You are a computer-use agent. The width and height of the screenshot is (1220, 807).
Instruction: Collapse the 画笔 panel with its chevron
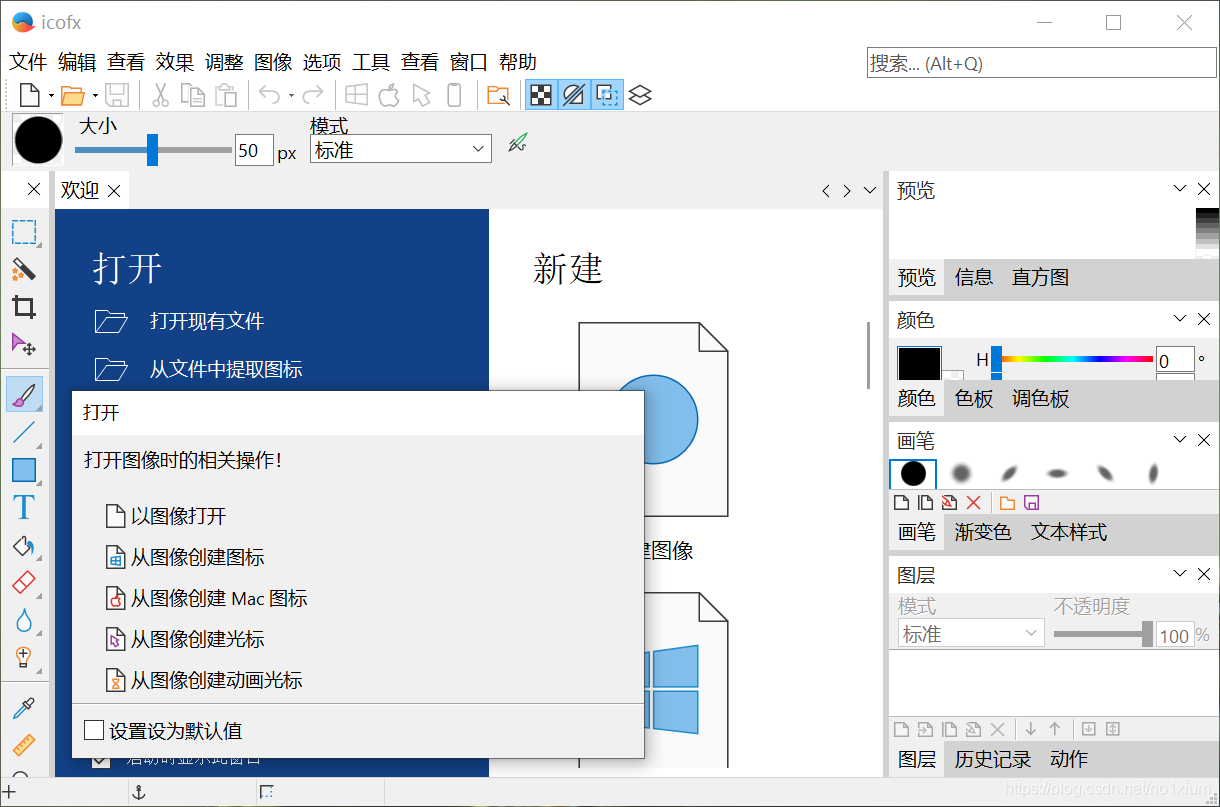pos(1180,440)
